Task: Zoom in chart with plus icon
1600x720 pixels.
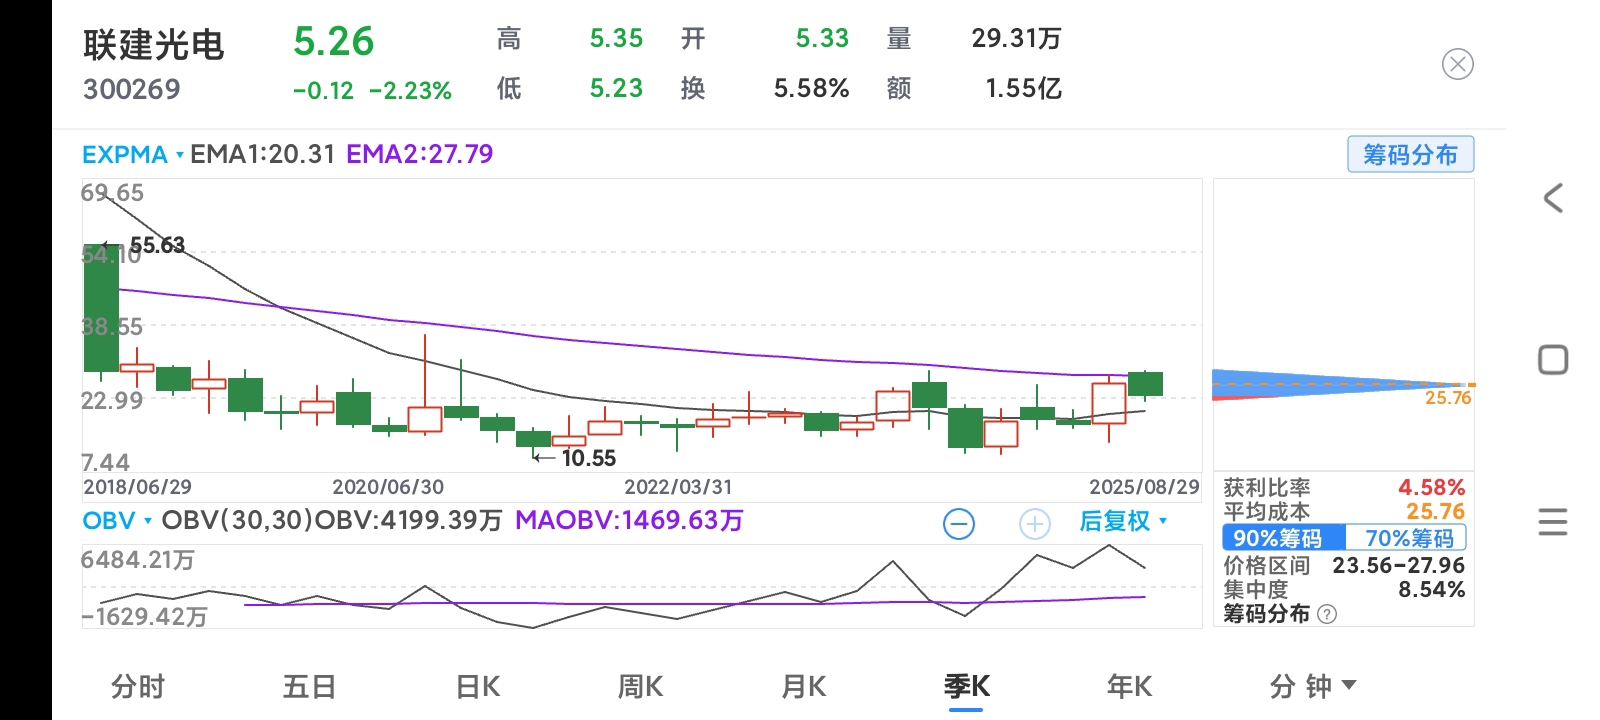Action: 1035,523
